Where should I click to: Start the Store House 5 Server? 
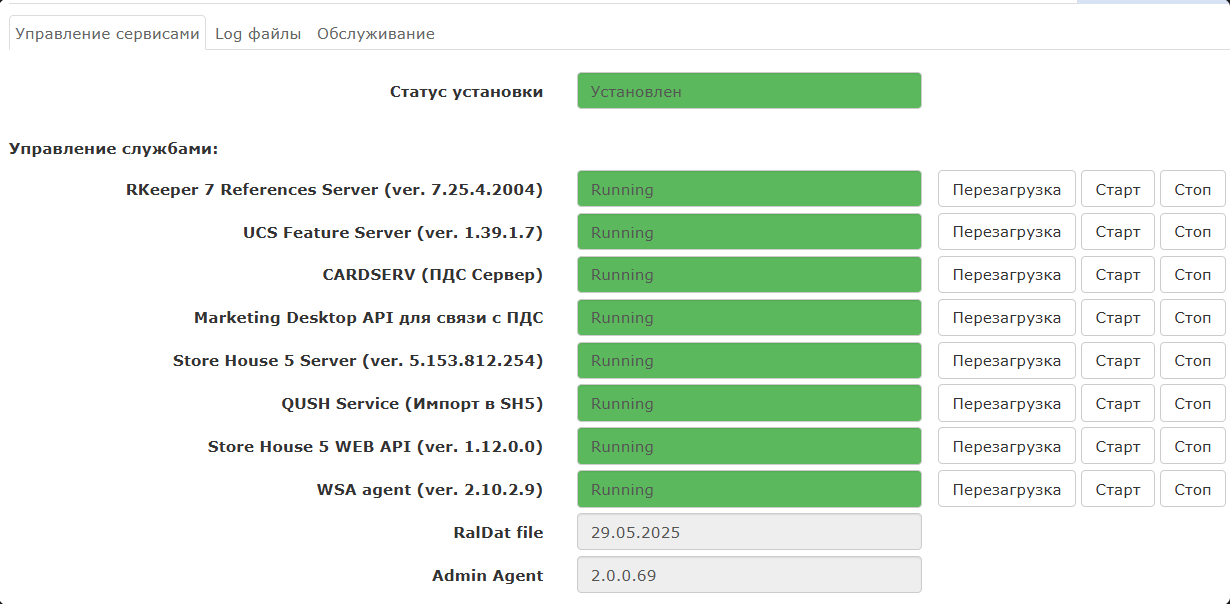[x=1117, y=361]
